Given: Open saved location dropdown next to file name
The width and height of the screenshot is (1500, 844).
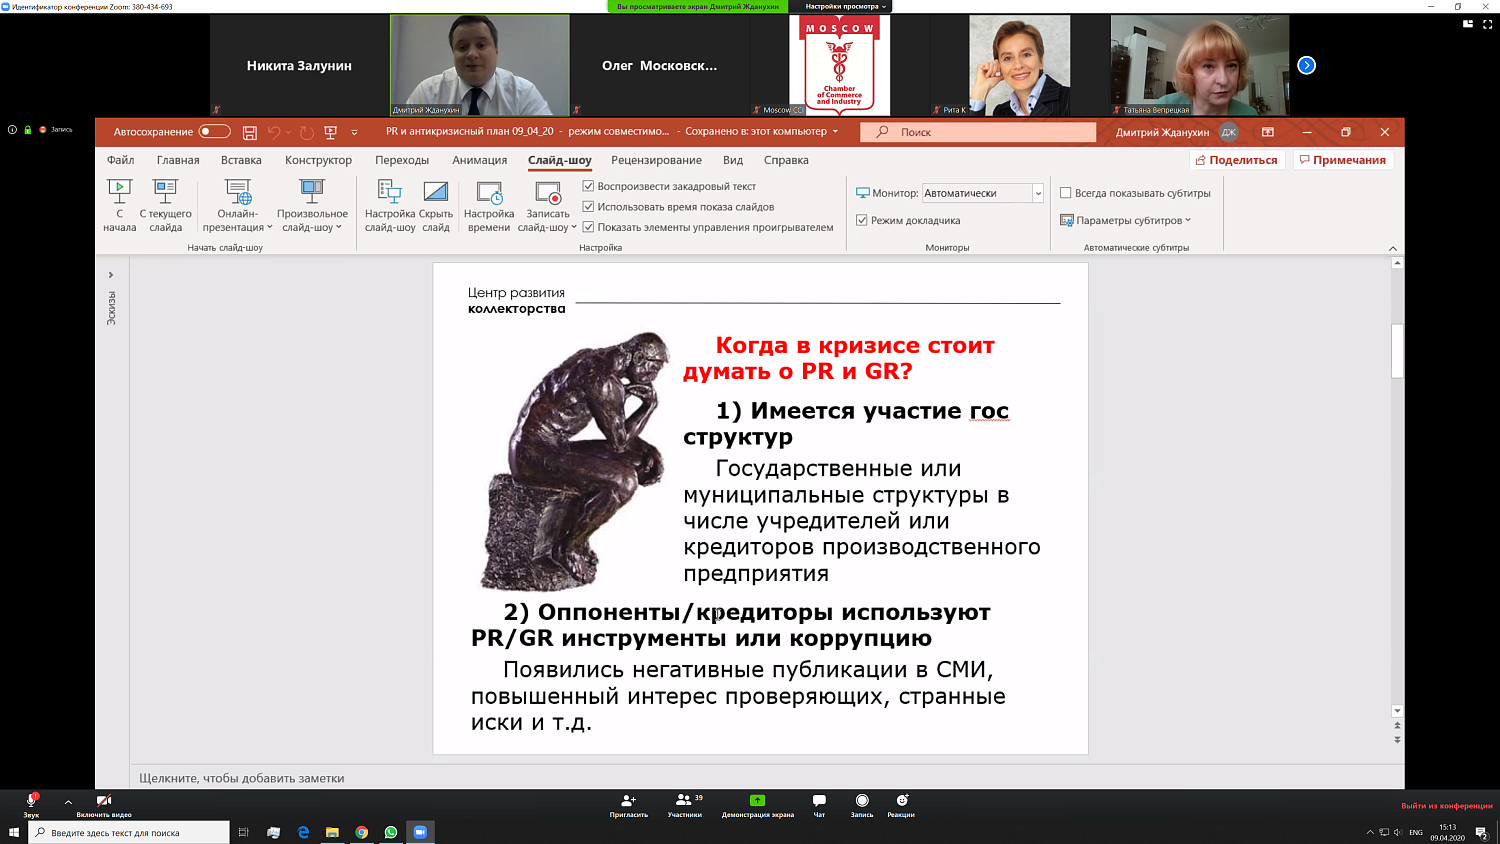Looking at the screenshot, I should coord(835,131).
